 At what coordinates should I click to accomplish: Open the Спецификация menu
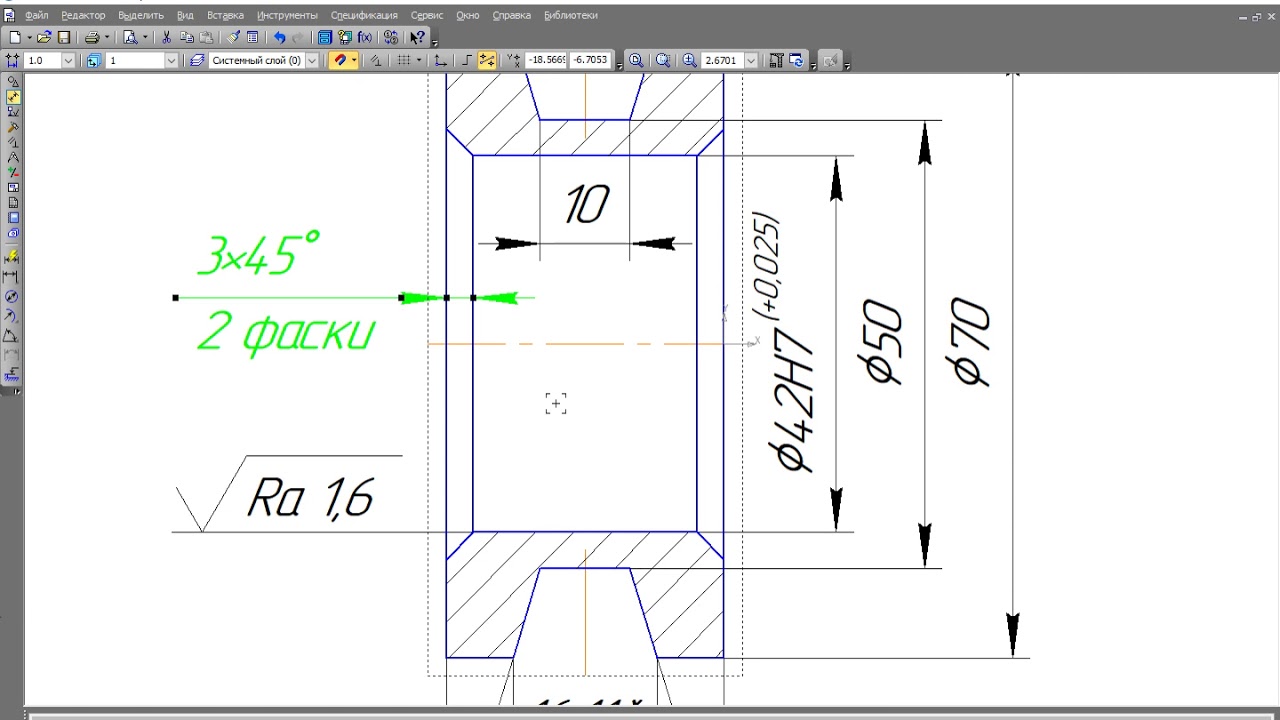[x=364, y=15]
